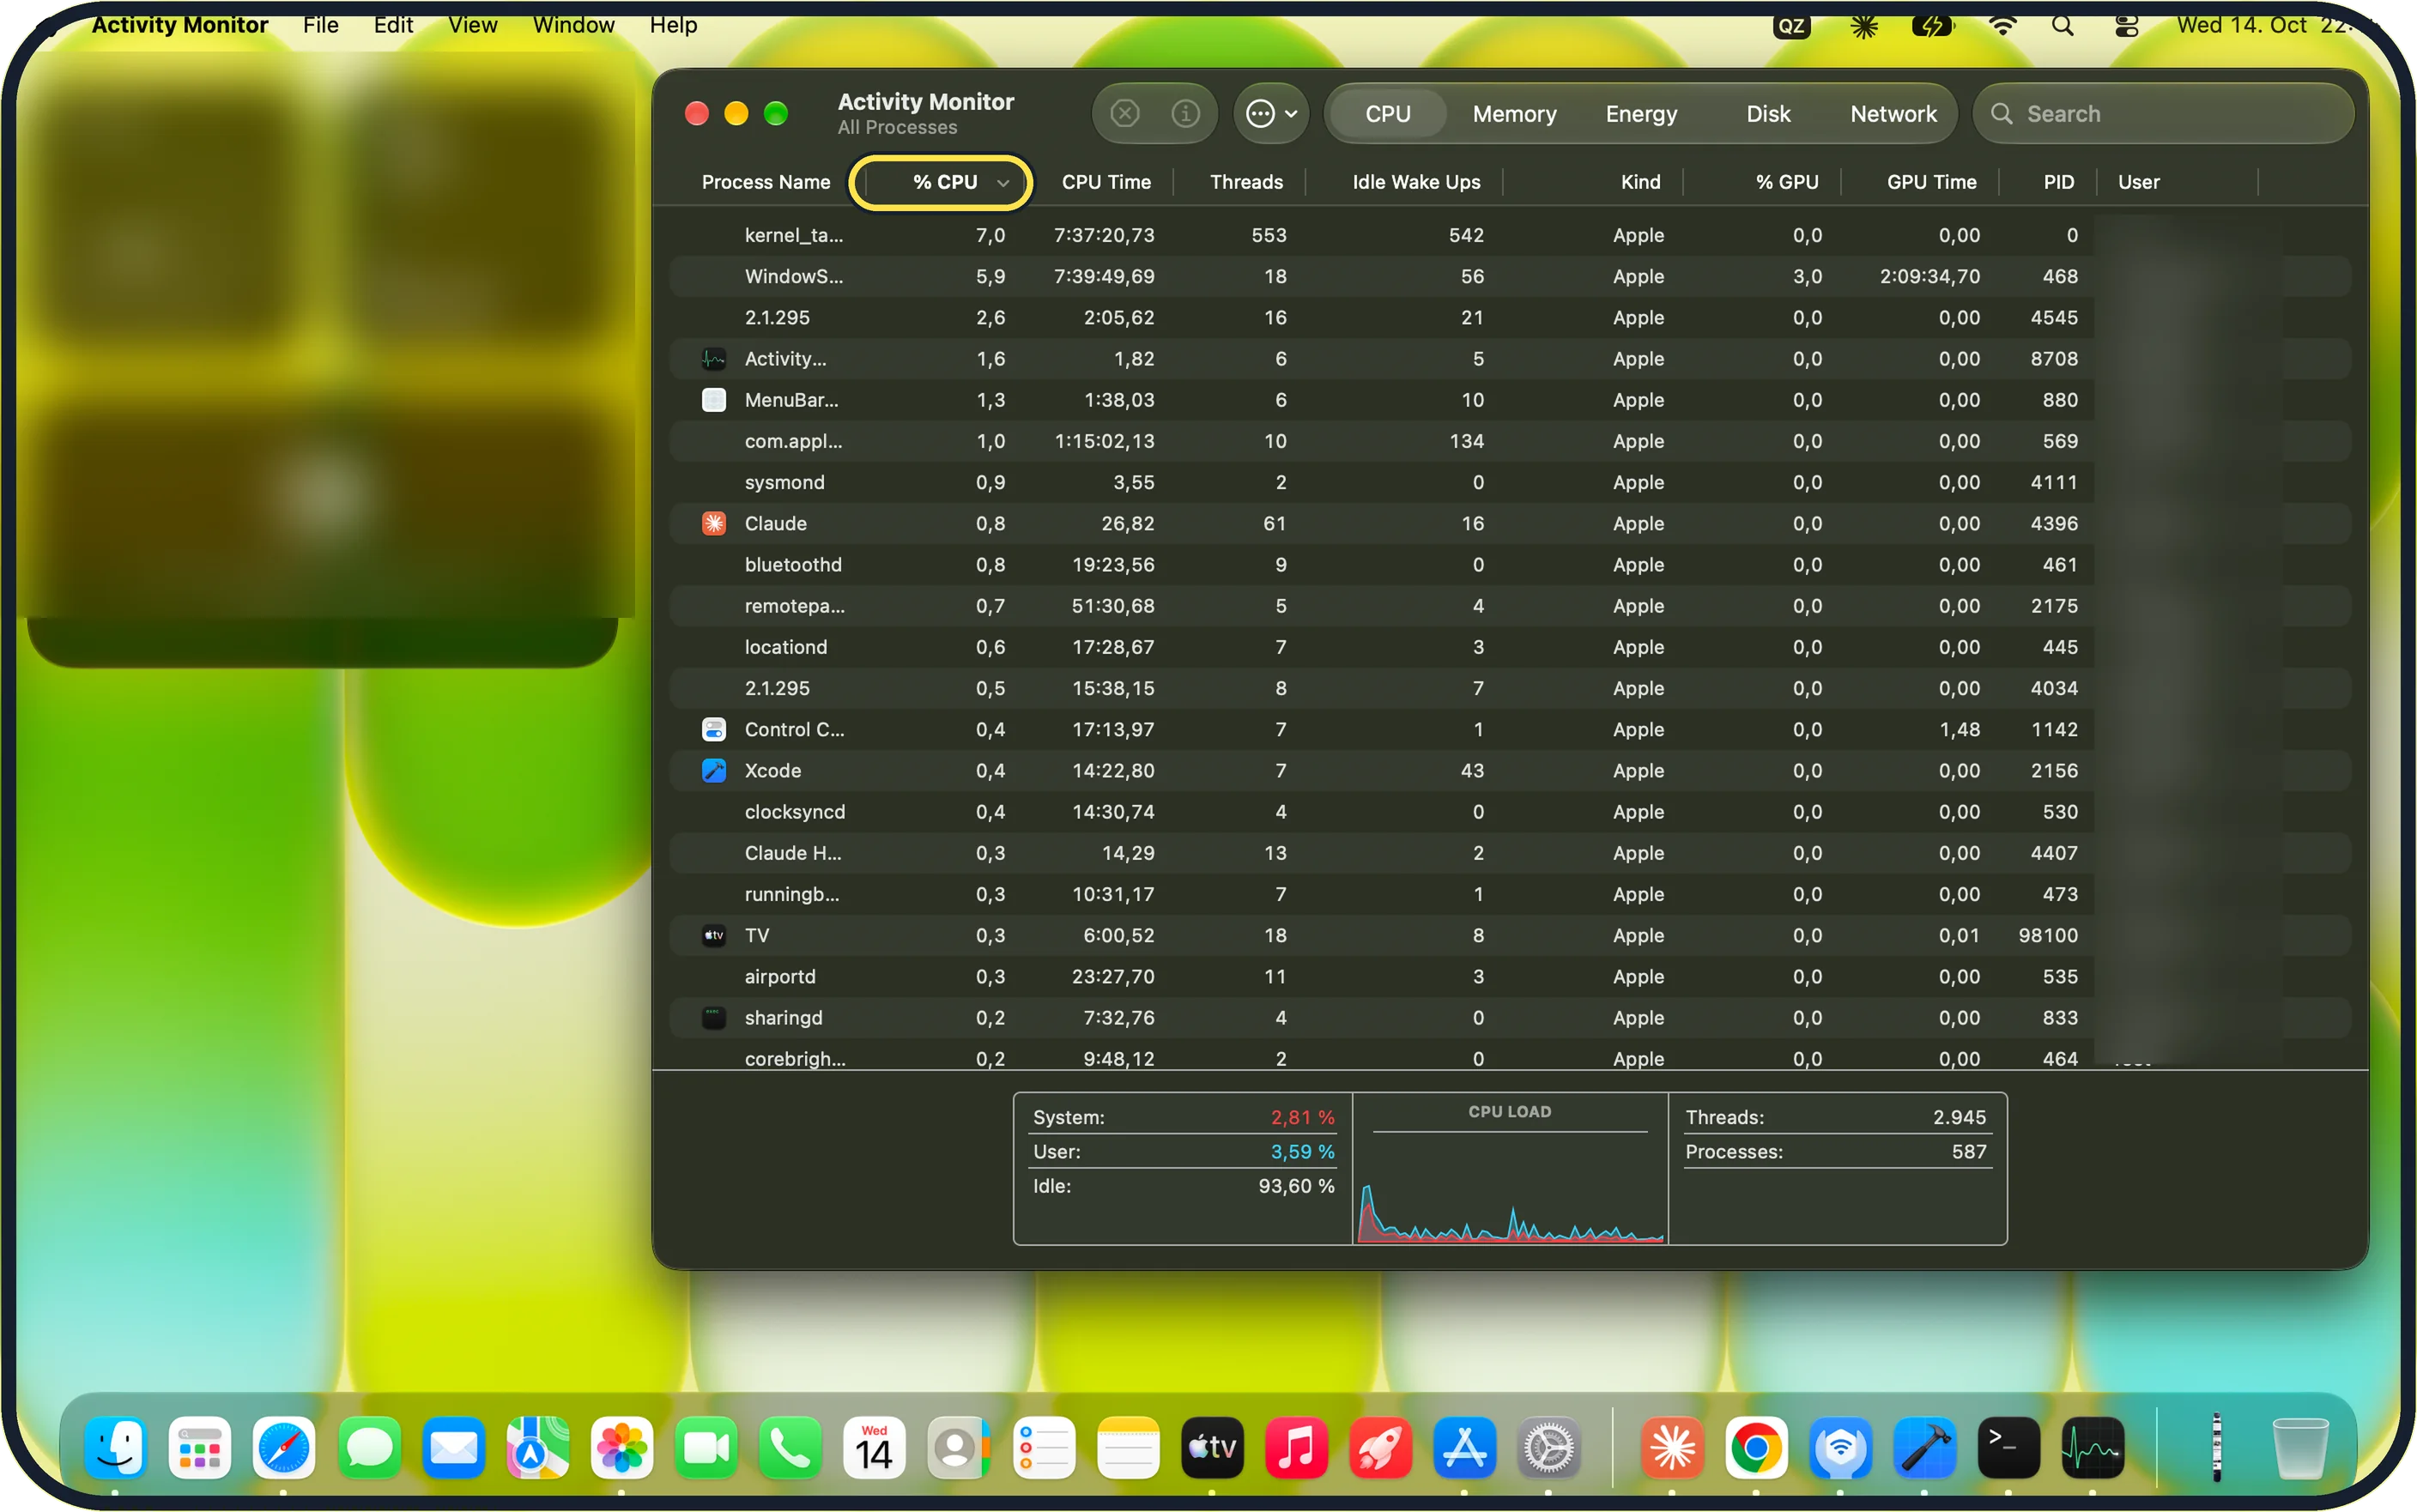Screen dimensions: 2417x1512
Task: Click the Wi-Fi menu bar icon
Action: tap(2002, 26)
